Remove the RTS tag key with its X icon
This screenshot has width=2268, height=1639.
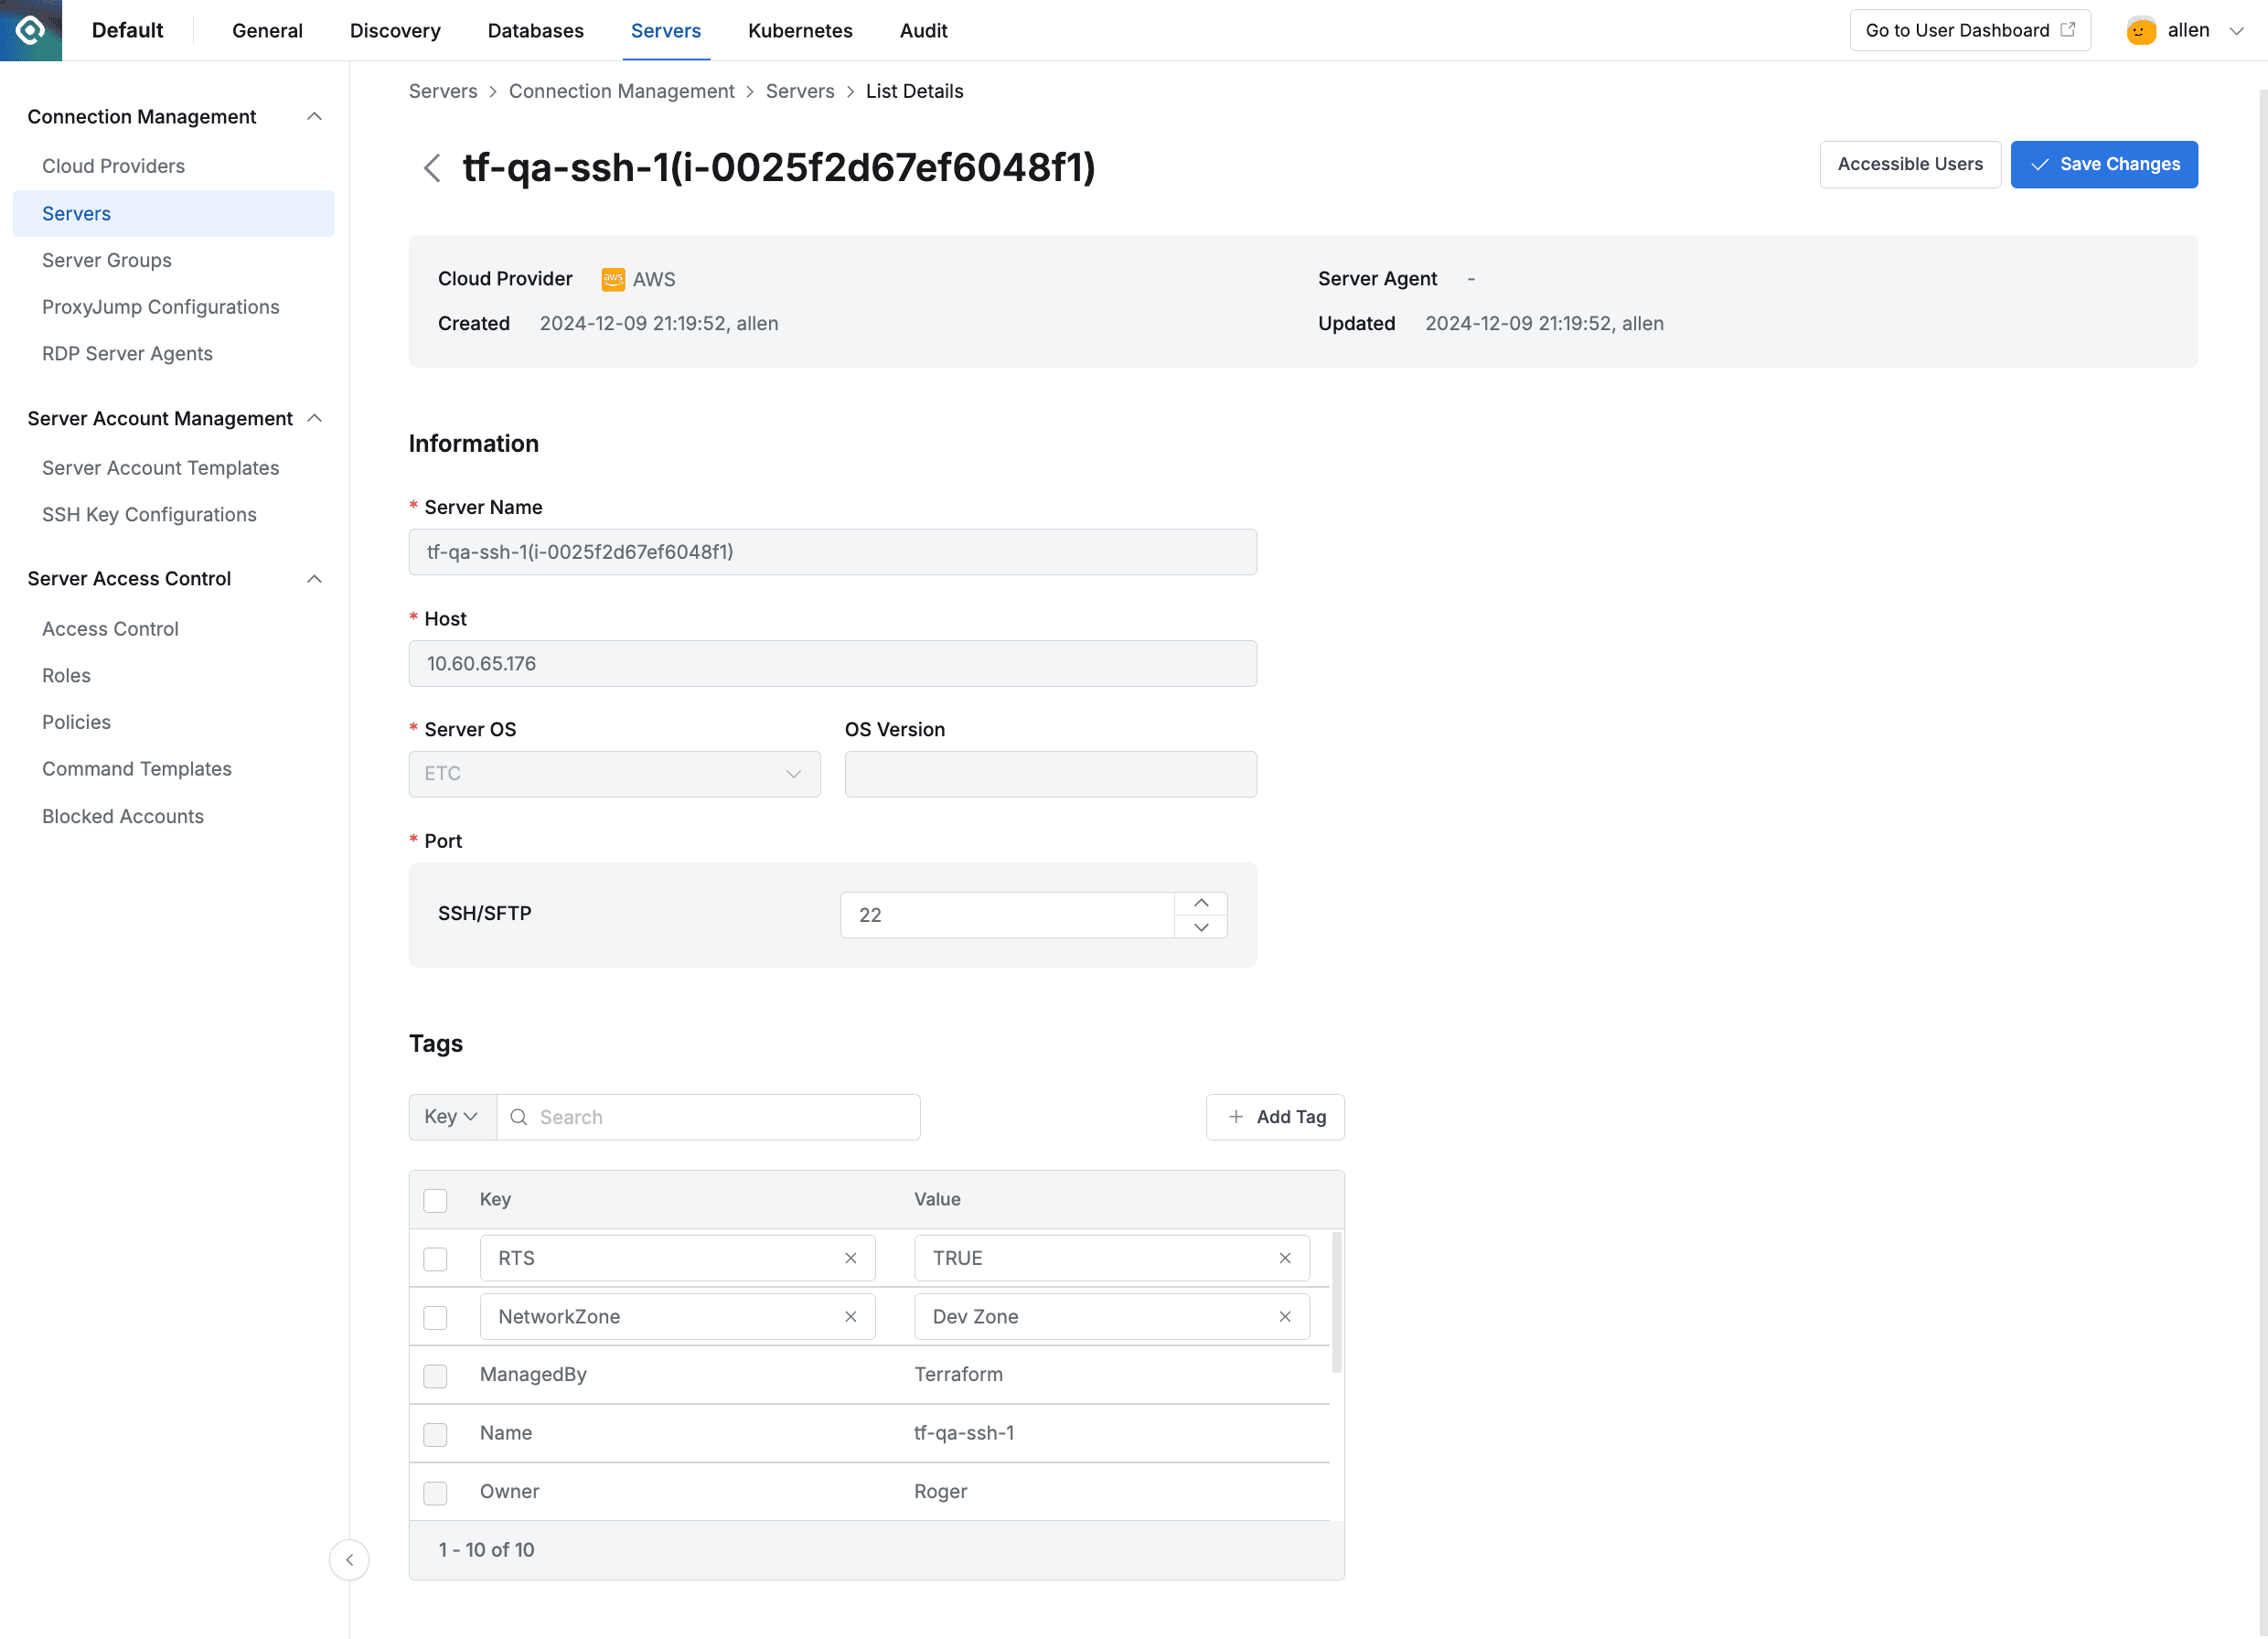point(851,1258)
